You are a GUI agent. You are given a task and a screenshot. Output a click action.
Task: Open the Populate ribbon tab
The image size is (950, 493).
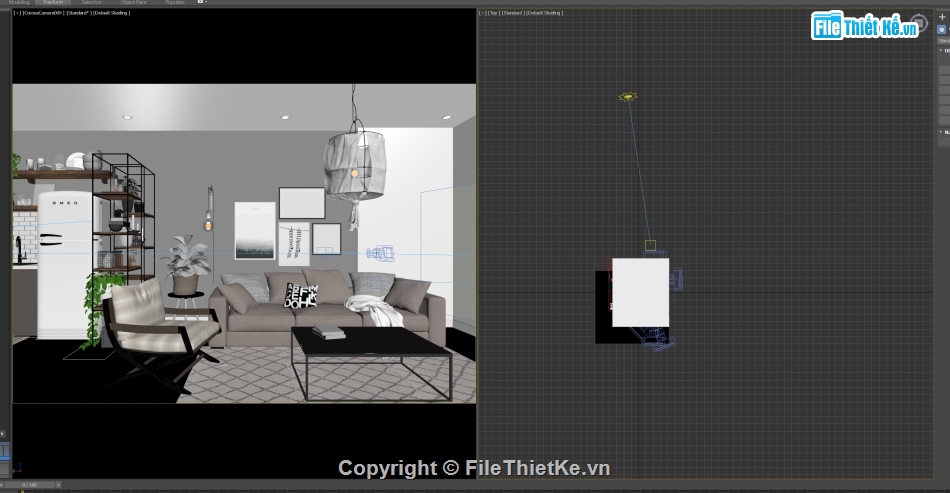point(175,2)
